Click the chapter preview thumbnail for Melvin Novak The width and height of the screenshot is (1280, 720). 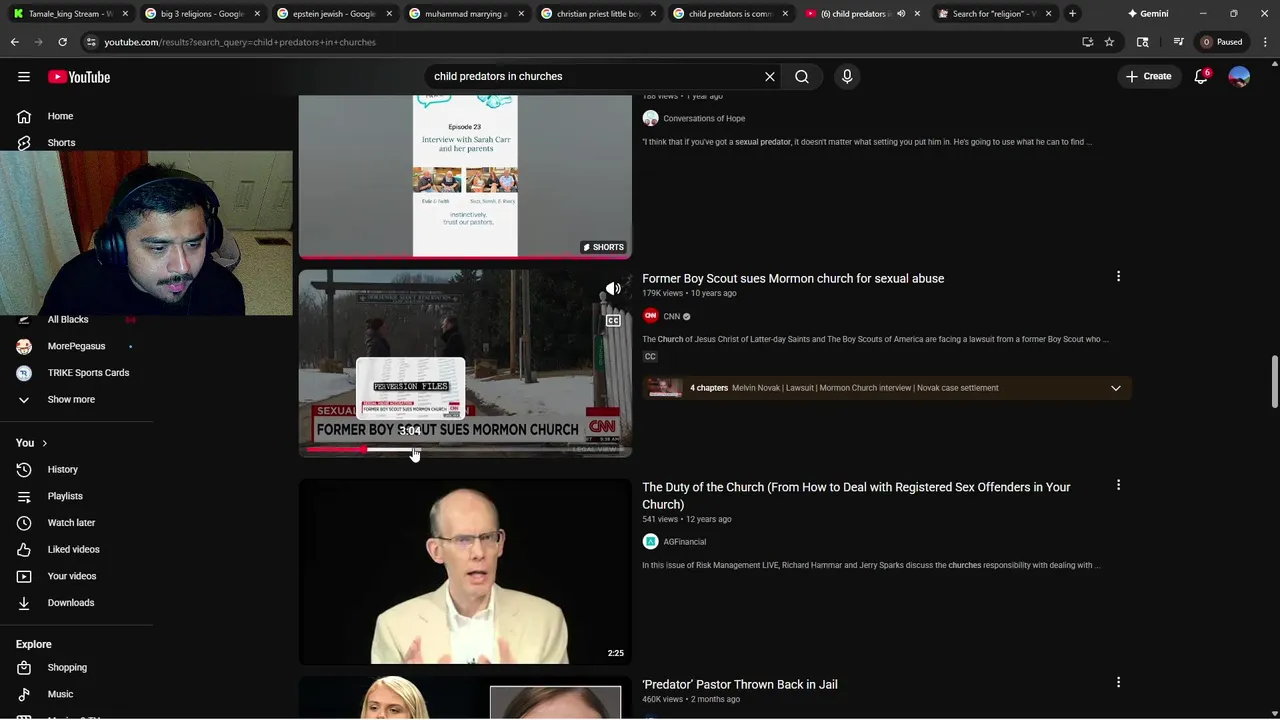point(664,388)
